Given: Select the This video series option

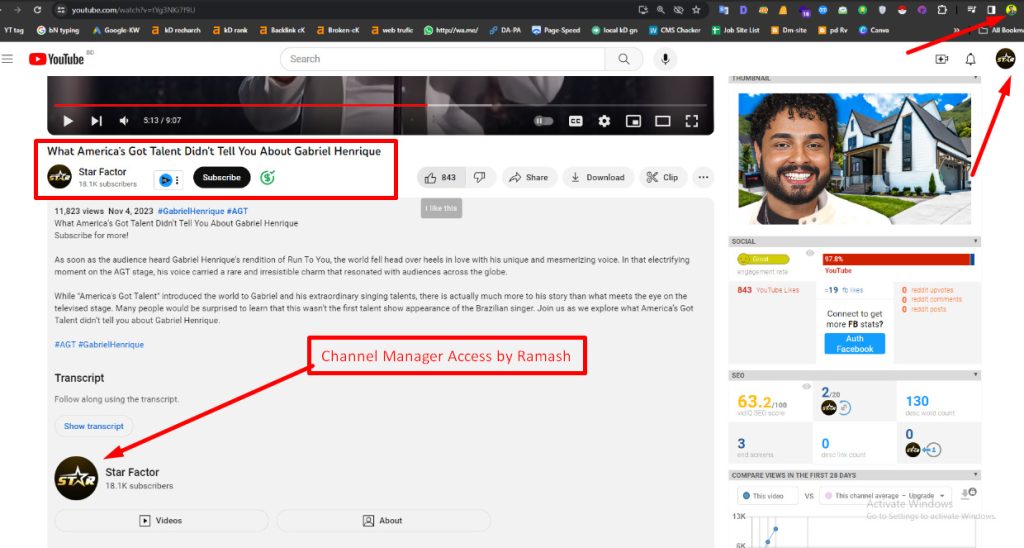Looking at the screenshot, I should pos(767,496).
